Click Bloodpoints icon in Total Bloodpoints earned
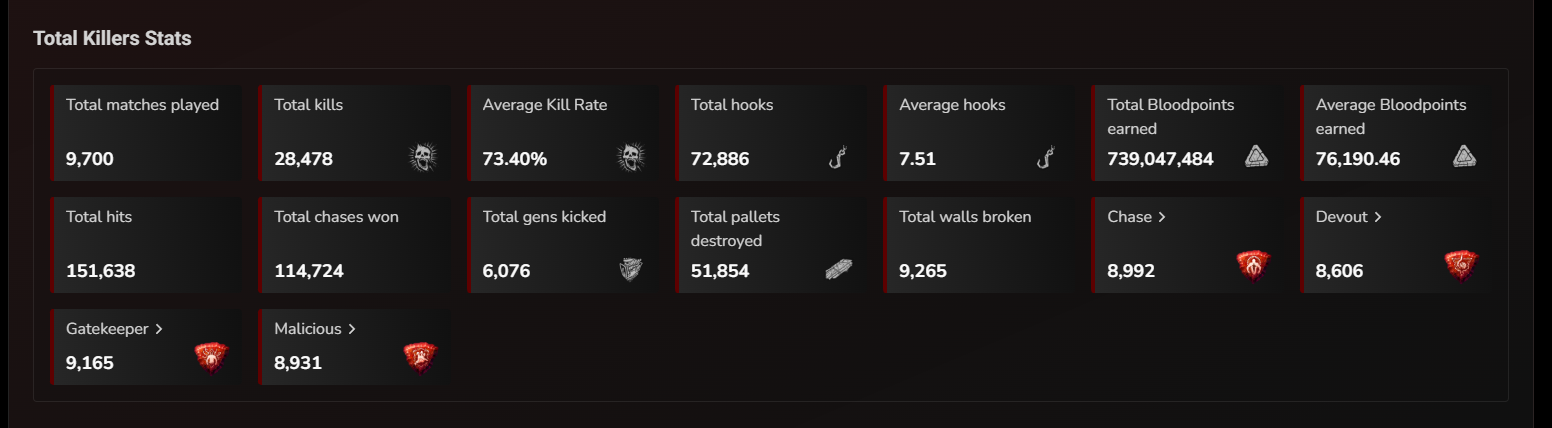Viewport: 1552px width, 428px height. [1256, 156]
